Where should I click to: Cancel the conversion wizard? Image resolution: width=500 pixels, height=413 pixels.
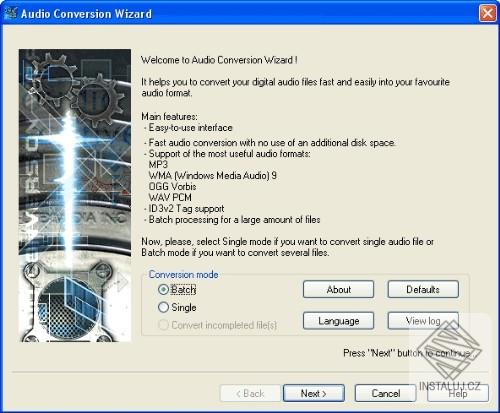pos(386,393)
